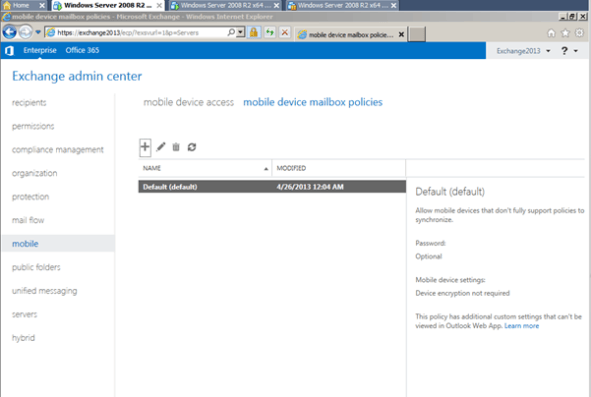Open the help question mark menu
Viewport: 591px width, 397px height.
point(564,51)
